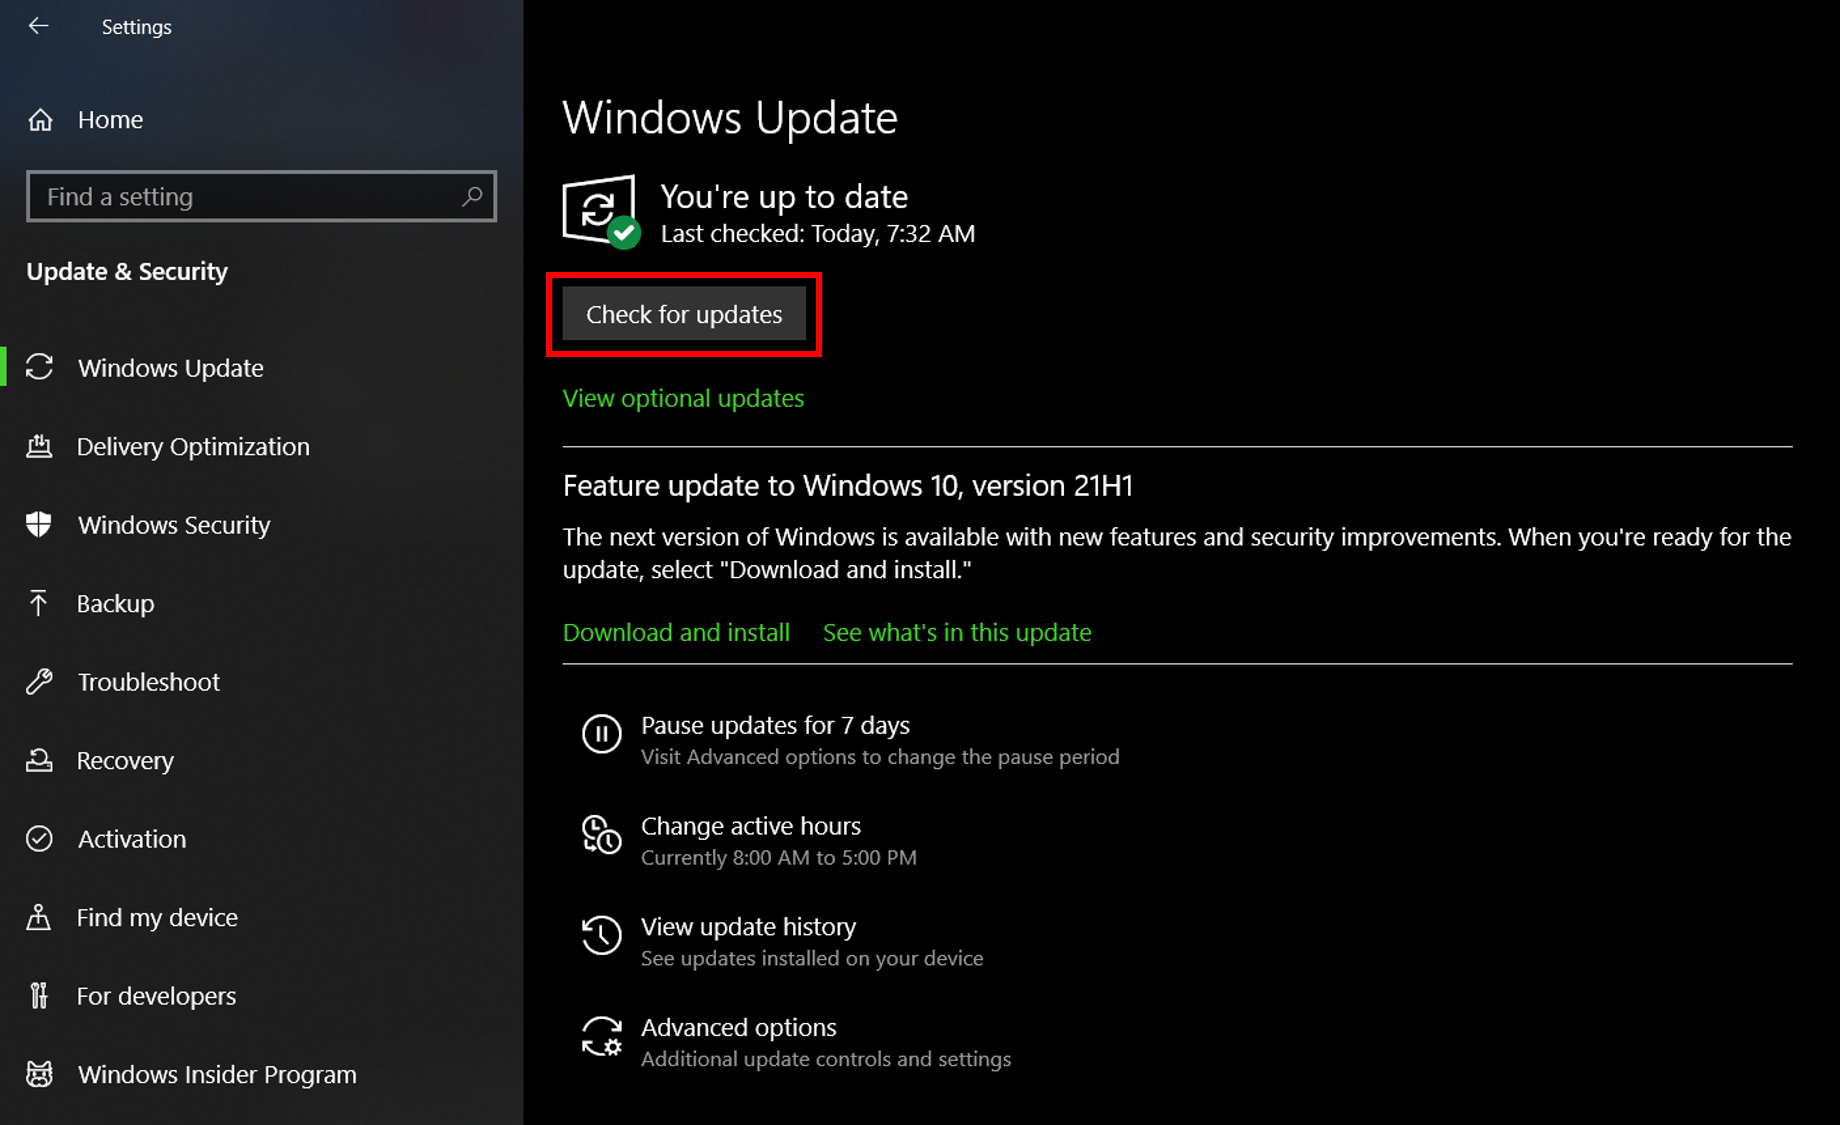Click the Delivery Optimization icon
This screenshot has height=1125, width=1840.
(40, 446)
